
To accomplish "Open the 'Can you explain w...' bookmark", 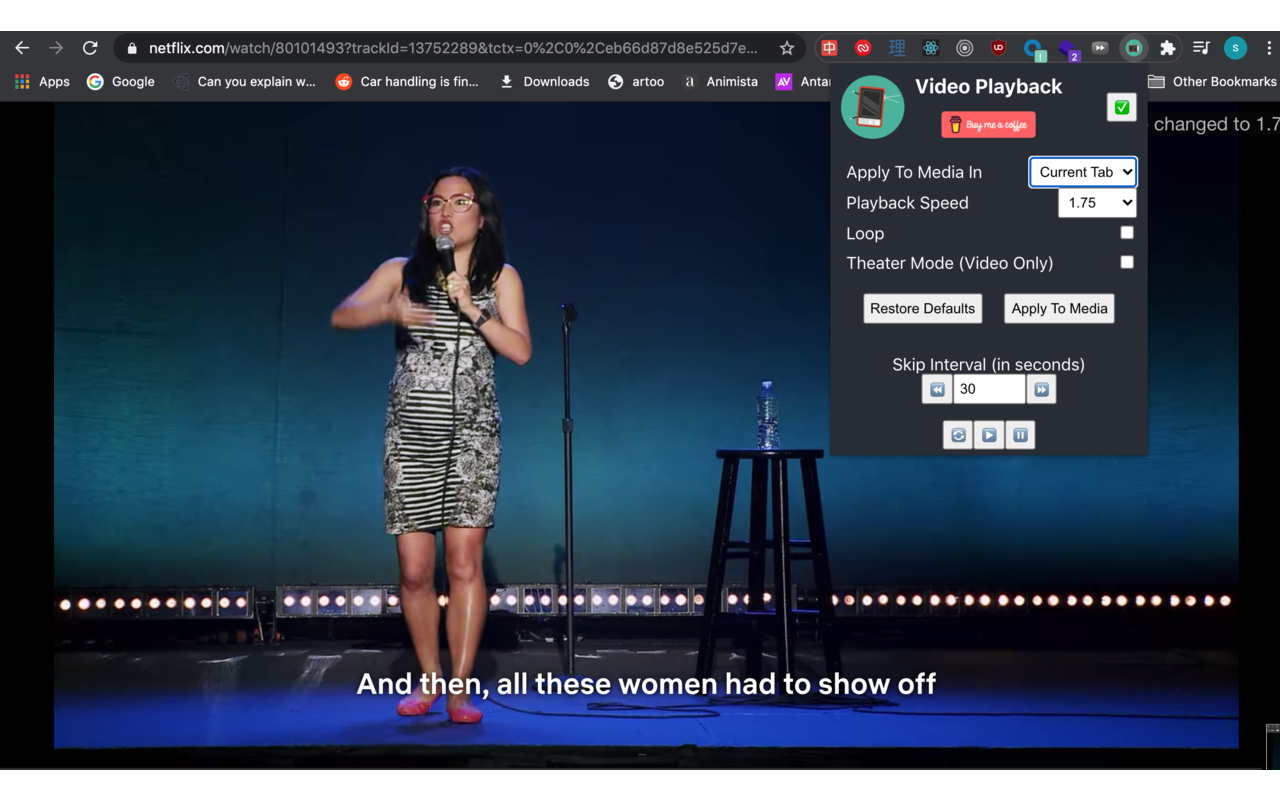I will [x=245, y=81].
